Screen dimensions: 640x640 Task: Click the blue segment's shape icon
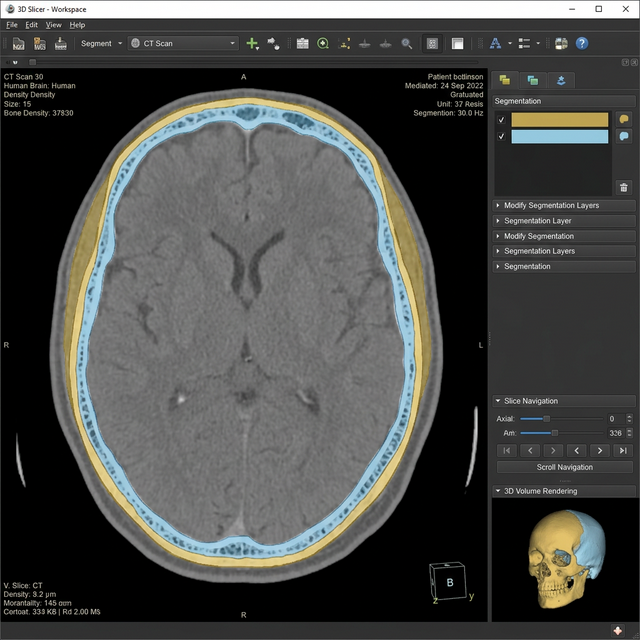coord(624,136)
